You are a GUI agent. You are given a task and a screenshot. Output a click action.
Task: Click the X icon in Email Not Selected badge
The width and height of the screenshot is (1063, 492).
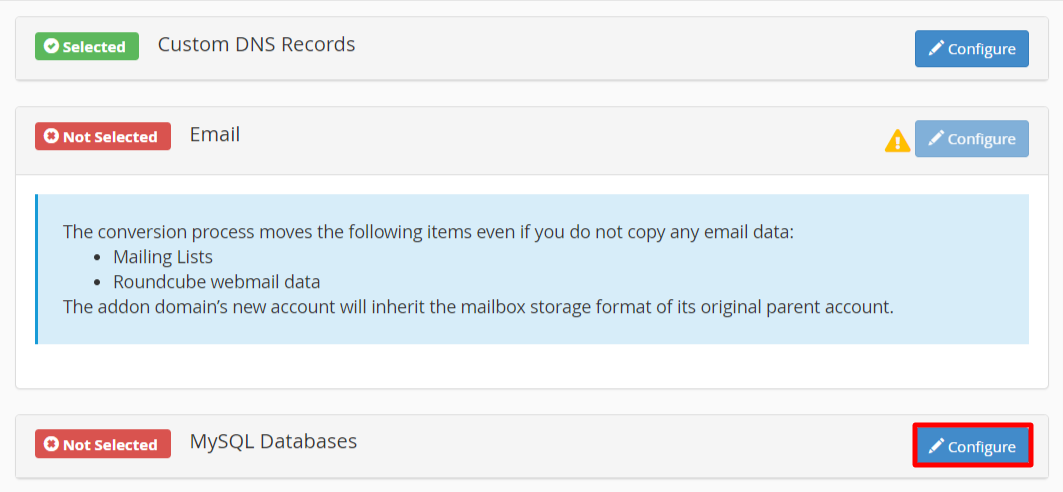tap(51, 136)
